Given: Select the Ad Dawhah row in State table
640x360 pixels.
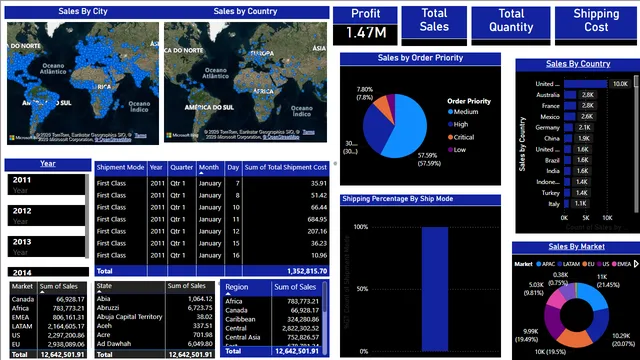Looking at the screenshot, I should 155,344.
